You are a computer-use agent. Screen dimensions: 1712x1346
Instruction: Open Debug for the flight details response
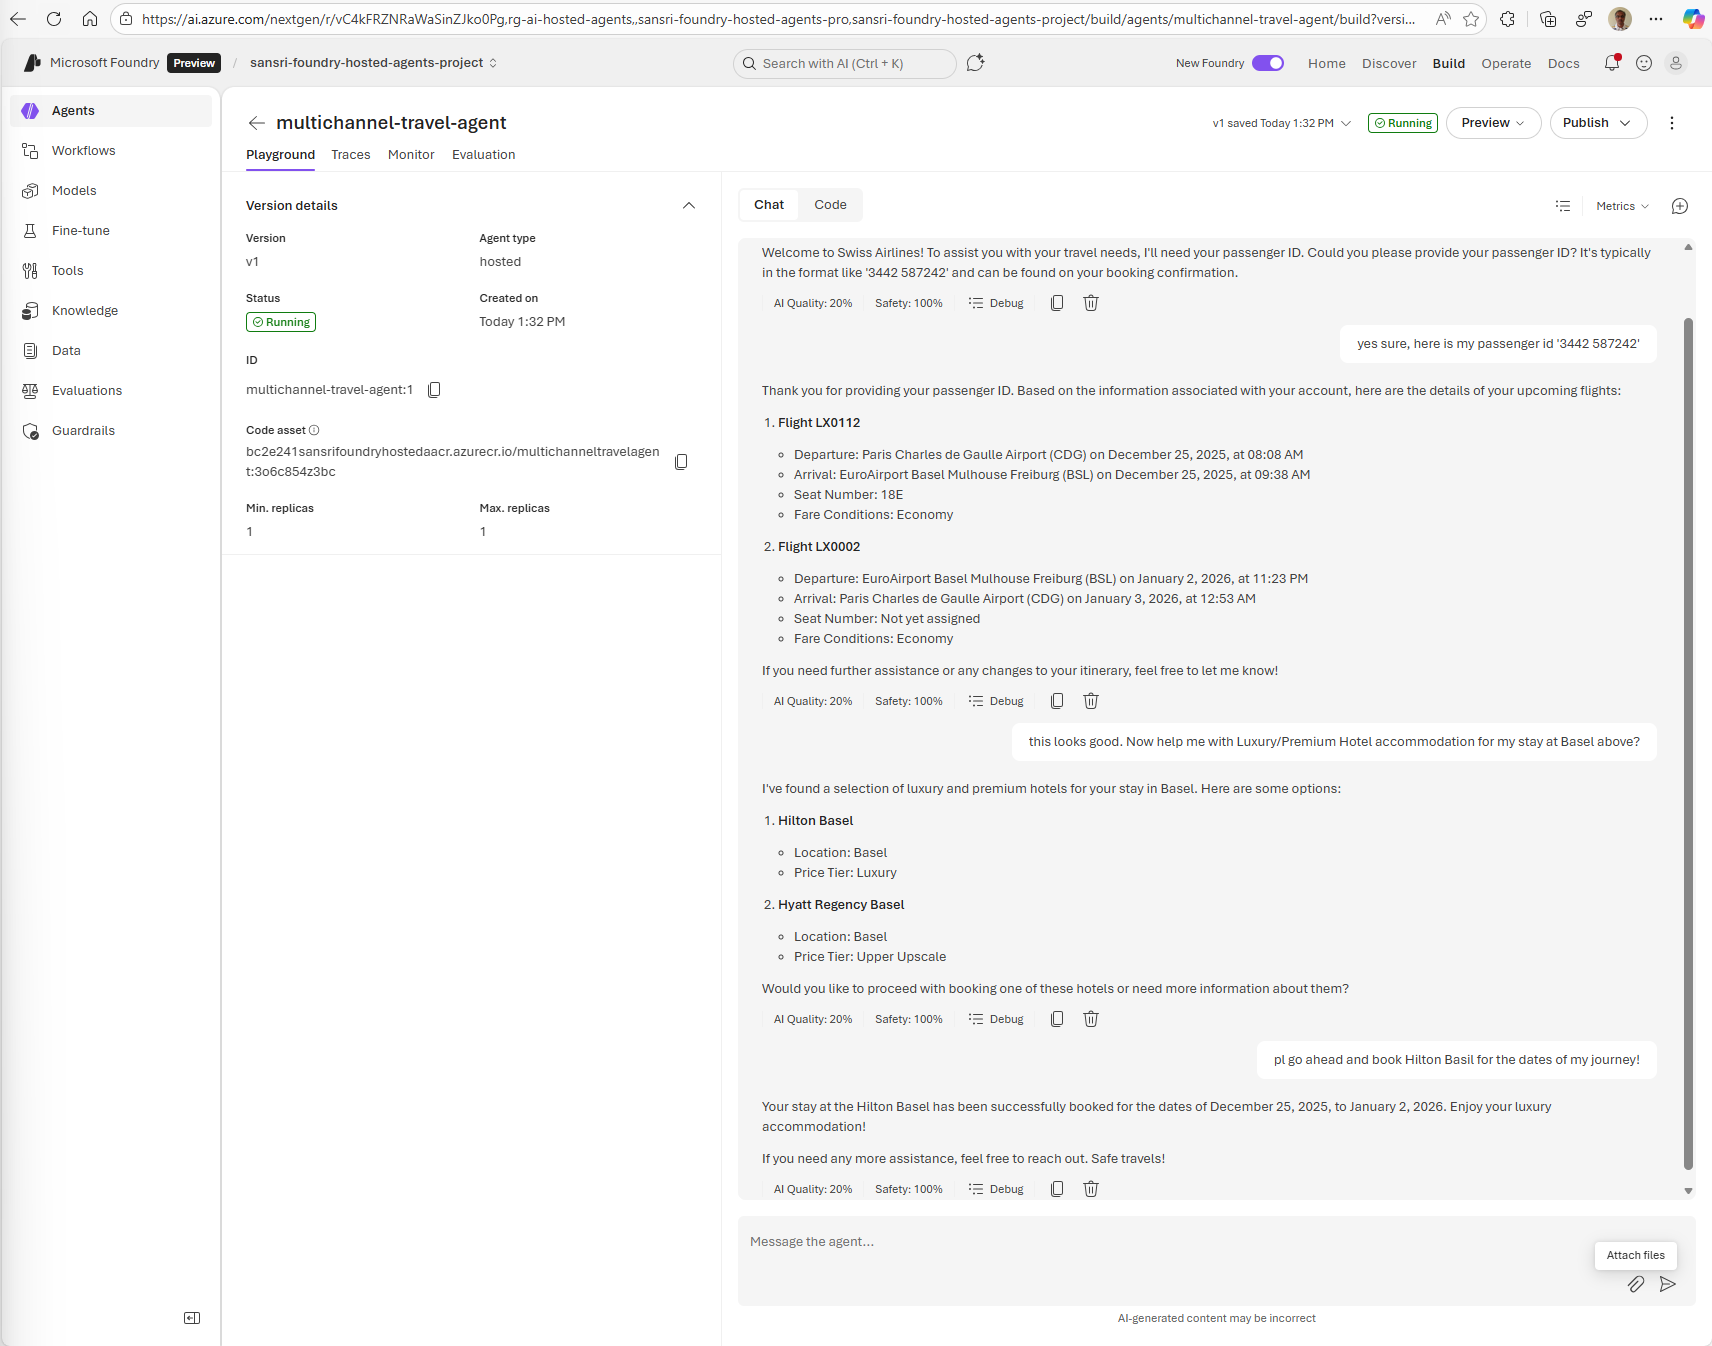996,701
